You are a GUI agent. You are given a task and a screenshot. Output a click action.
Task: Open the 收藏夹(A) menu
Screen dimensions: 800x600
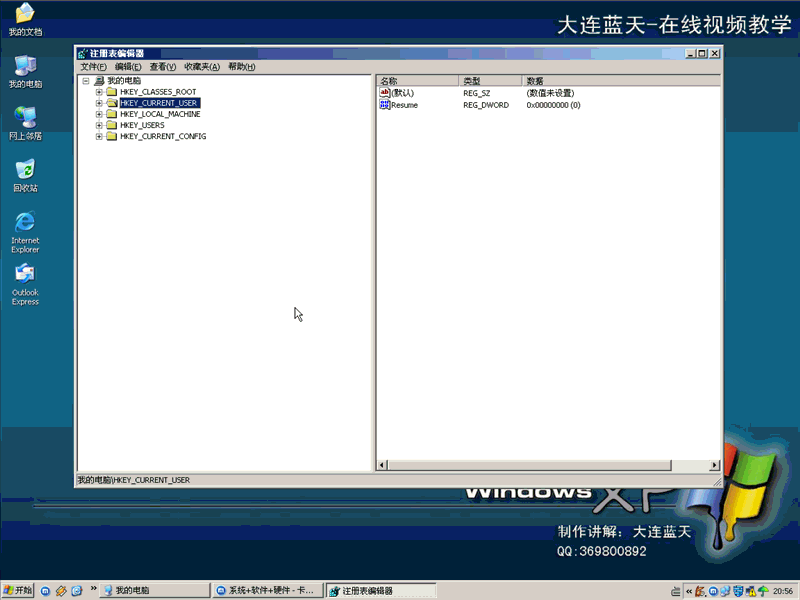[x=202, y=67]
